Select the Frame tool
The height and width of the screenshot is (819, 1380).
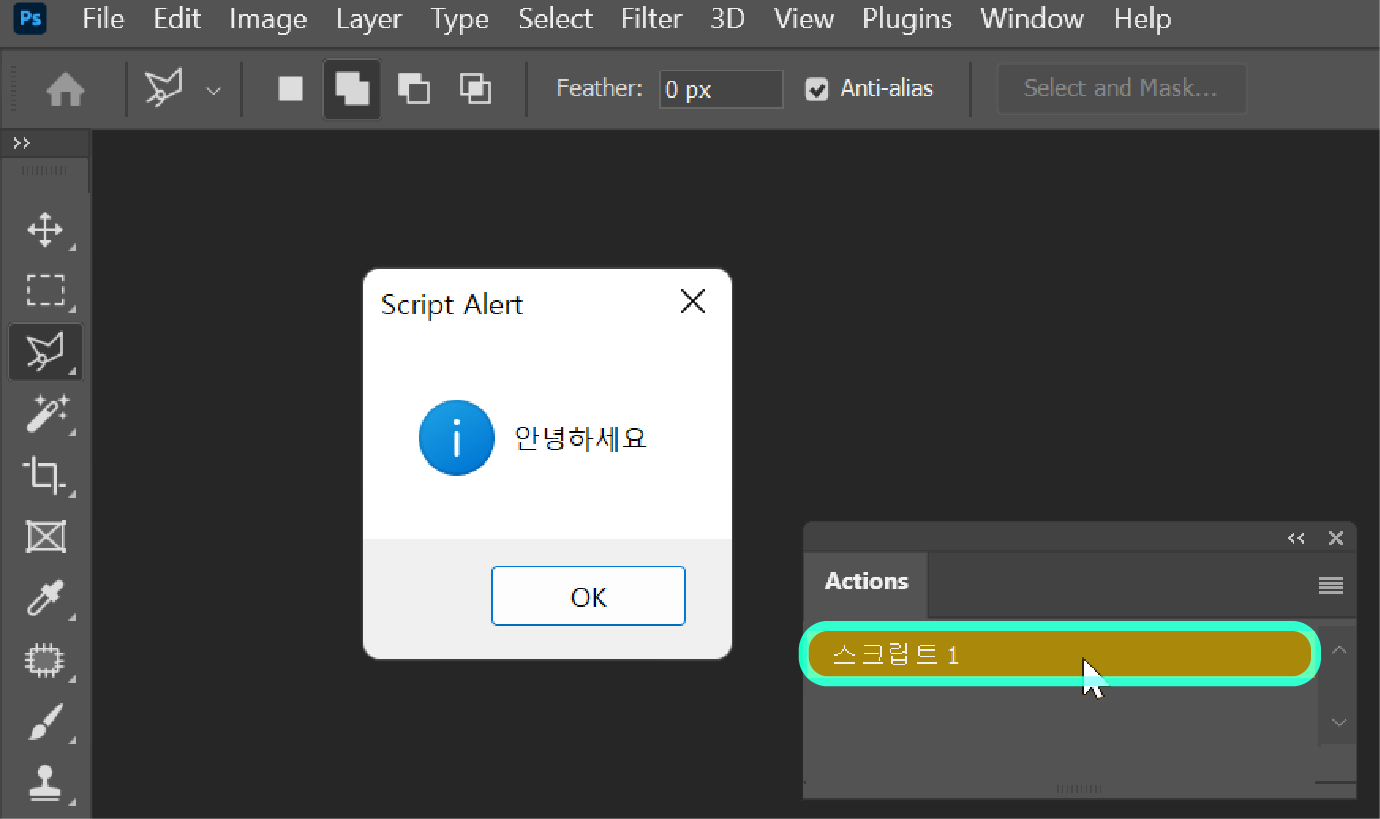coord(45,537)
